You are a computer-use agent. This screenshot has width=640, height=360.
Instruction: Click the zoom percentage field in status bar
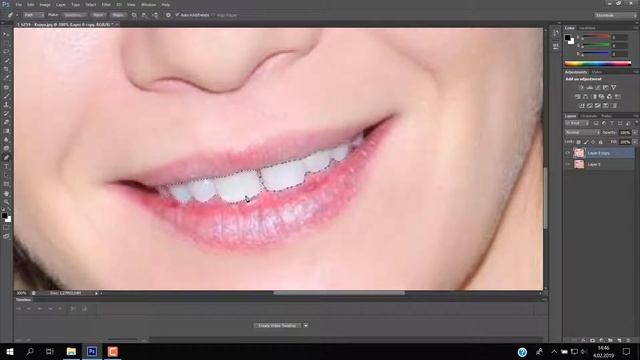[22, 293]
